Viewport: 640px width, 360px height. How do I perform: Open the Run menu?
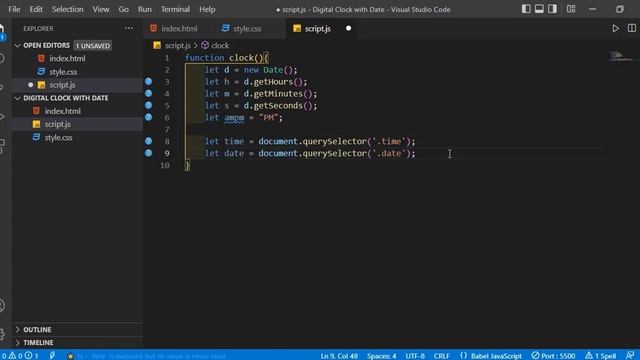(144, 9)
